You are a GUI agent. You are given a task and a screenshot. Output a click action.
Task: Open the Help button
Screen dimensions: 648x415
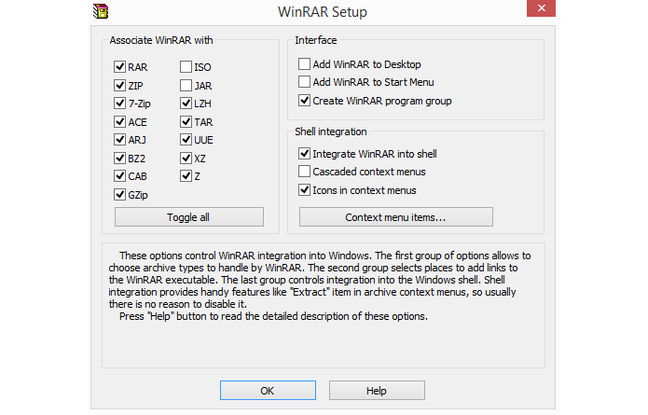click(376, 390)
